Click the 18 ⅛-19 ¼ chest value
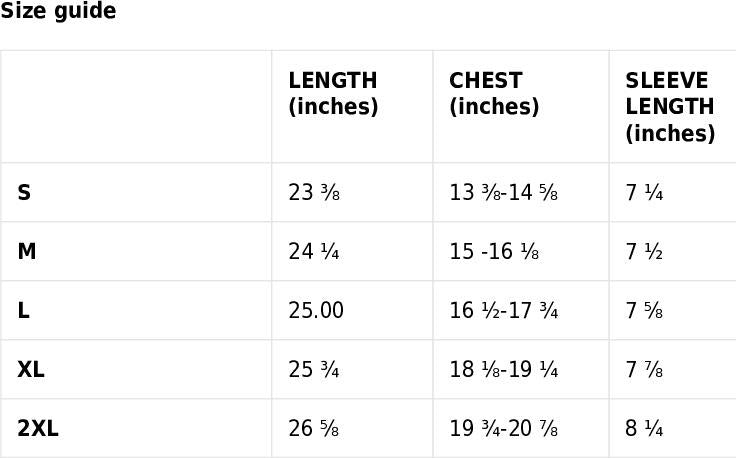The image size is (736, 458). pyautogui.click(x=503, y=370)
